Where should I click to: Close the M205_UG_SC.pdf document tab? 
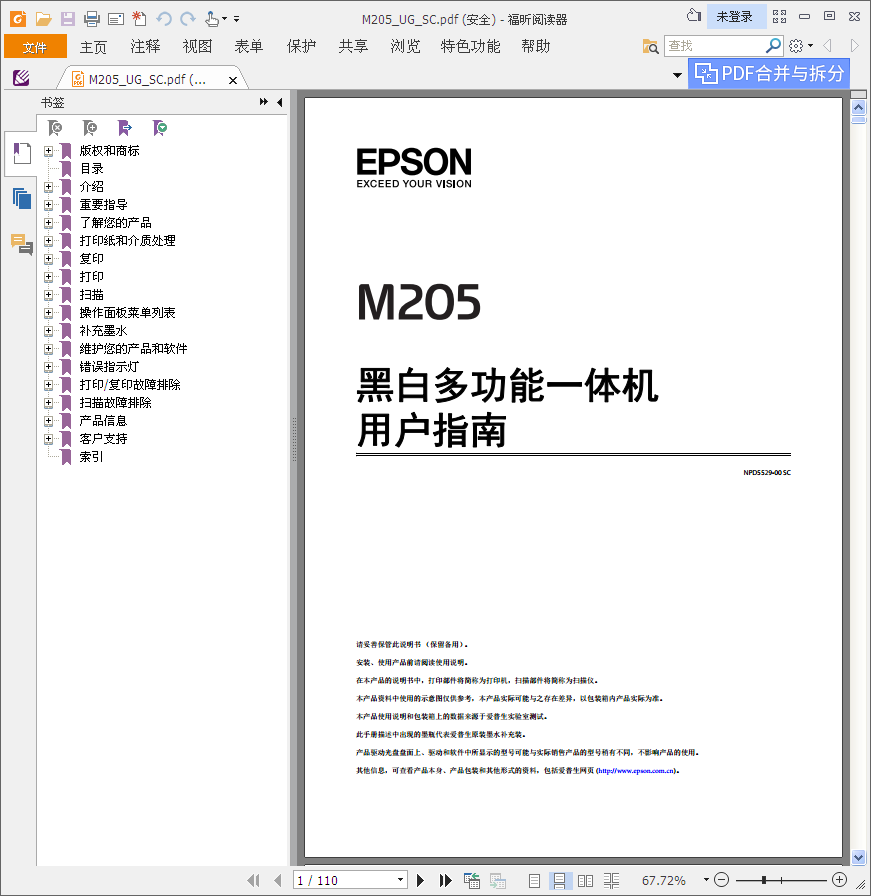pyautogui.click(x=233, y=81)
